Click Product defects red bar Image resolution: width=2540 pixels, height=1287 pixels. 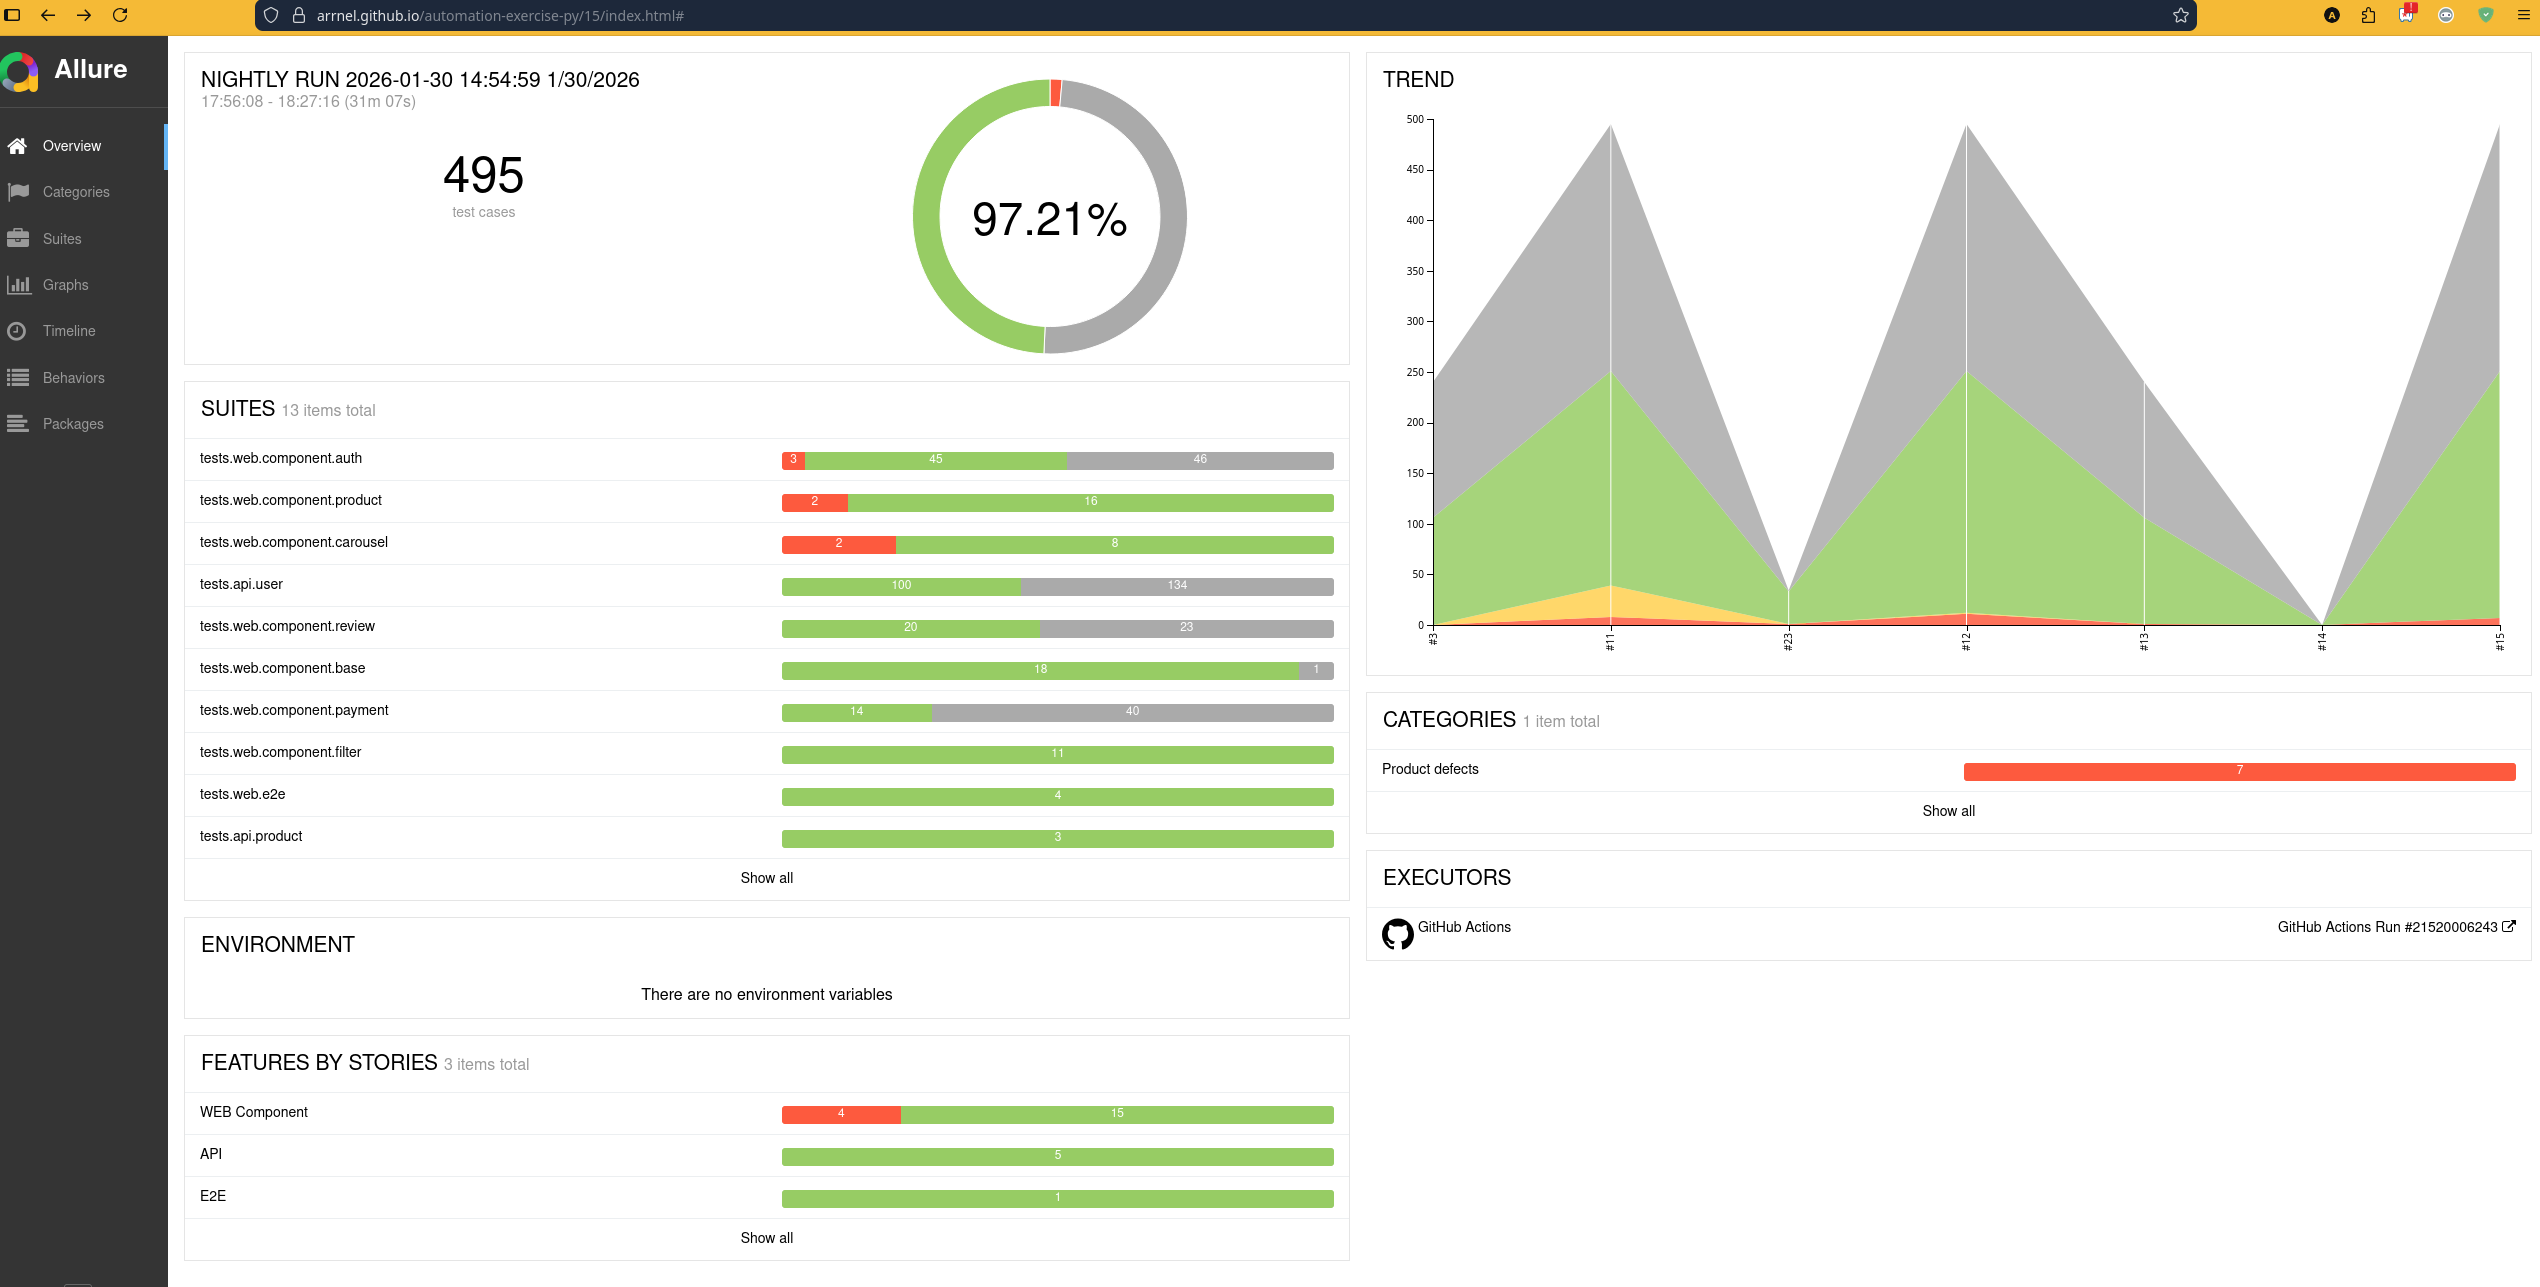[2239, 771]
